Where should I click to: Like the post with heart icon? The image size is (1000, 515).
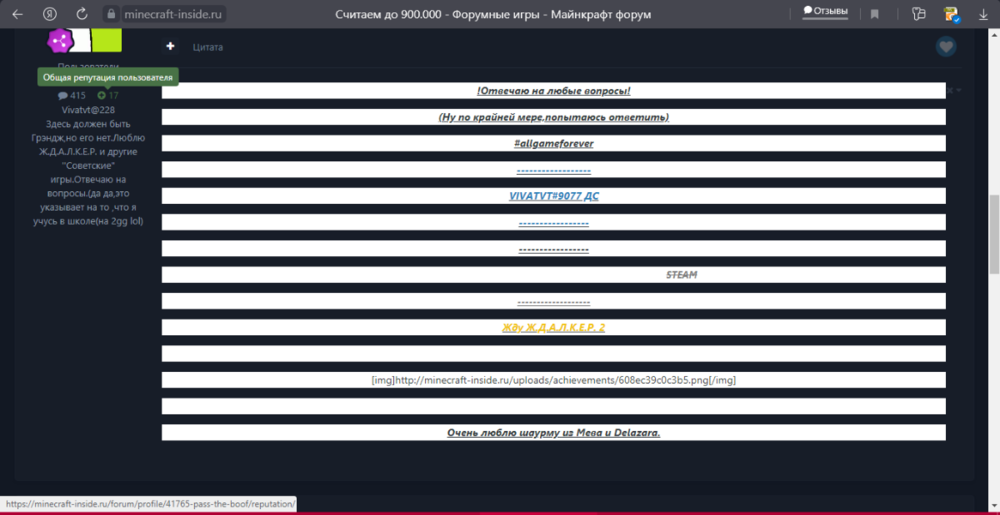[946, 47]
